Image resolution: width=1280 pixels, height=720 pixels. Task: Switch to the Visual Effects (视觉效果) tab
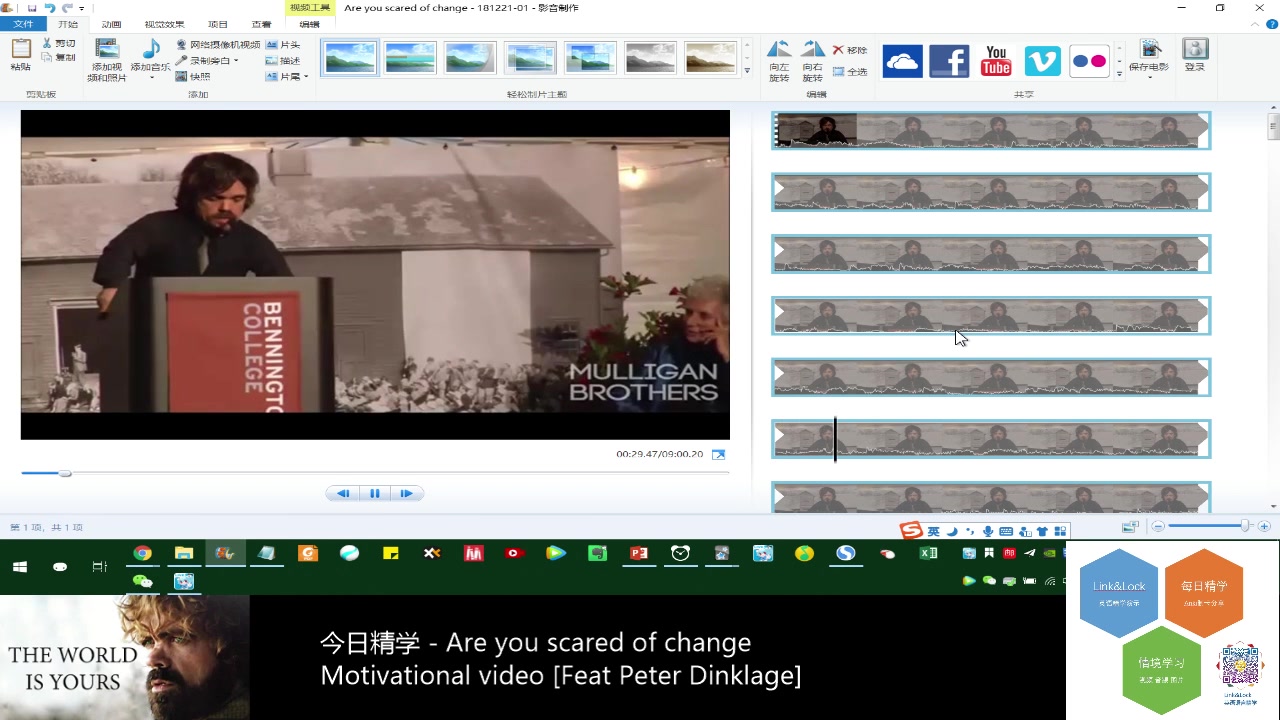coord(164,24)
